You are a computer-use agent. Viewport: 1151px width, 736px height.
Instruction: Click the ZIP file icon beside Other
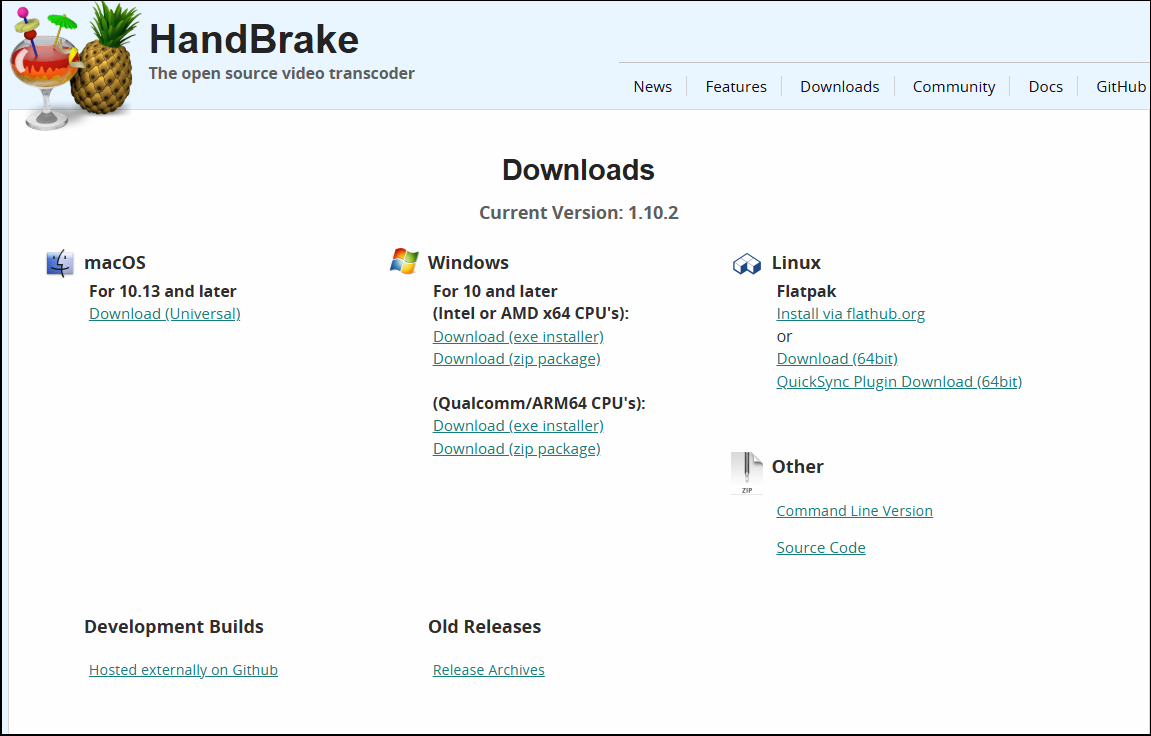point(746,472)
